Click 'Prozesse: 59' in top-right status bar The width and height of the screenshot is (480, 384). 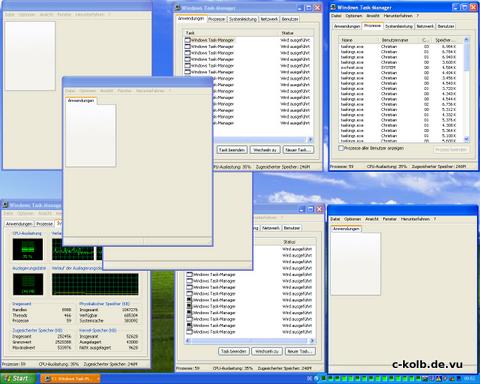tap(342, 166)
